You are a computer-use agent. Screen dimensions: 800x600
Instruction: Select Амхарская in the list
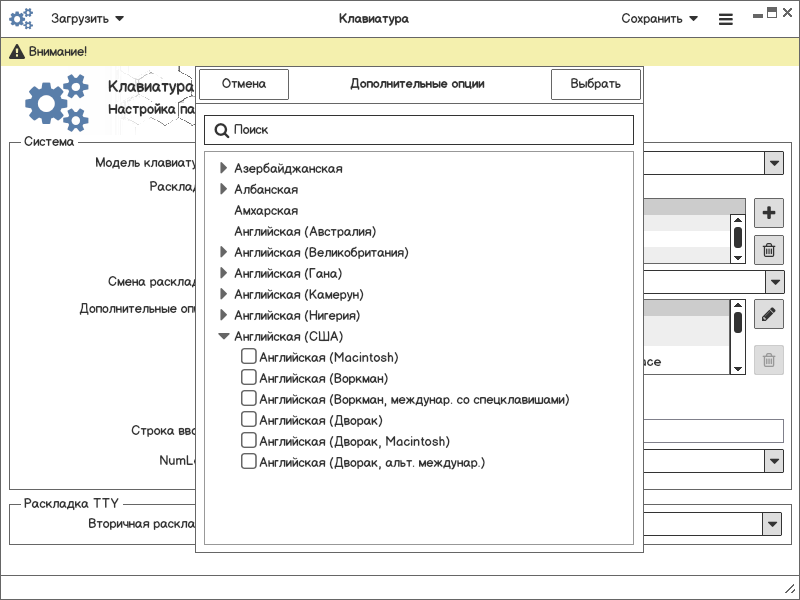click(x=266, y=210)
